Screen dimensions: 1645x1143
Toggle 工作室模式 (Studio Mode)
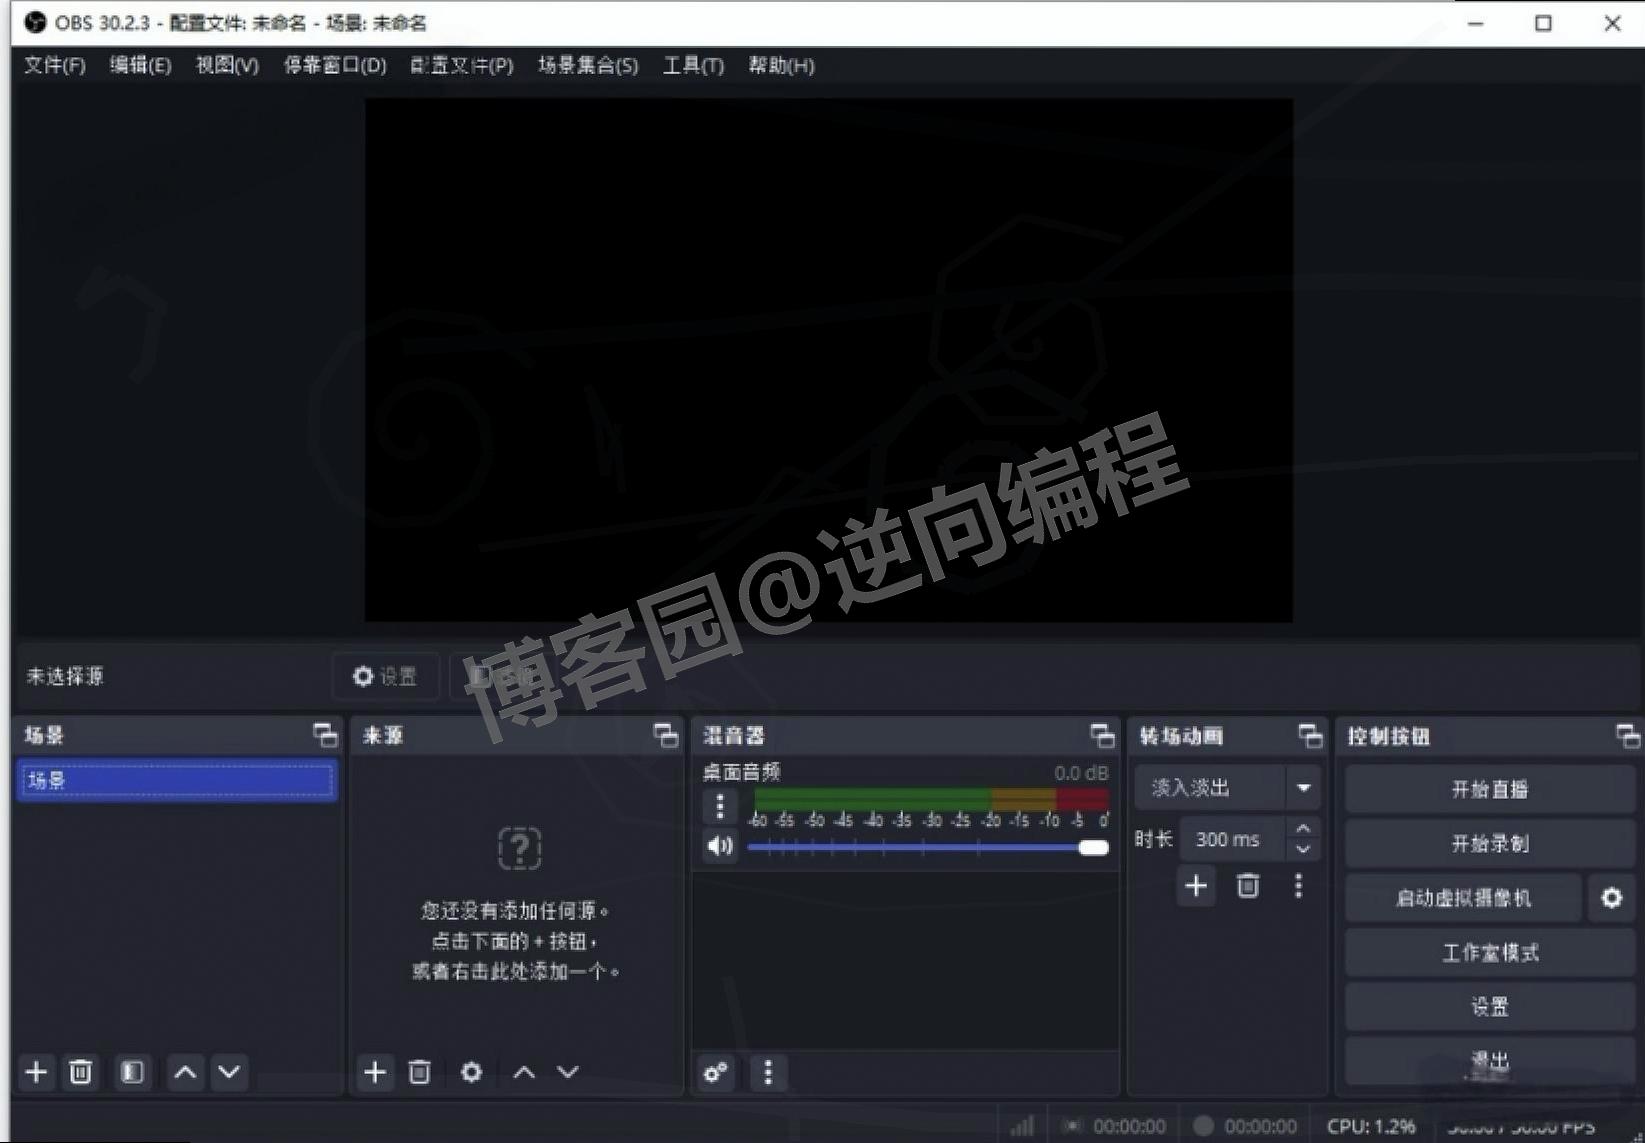click(x=1488, y=952)
